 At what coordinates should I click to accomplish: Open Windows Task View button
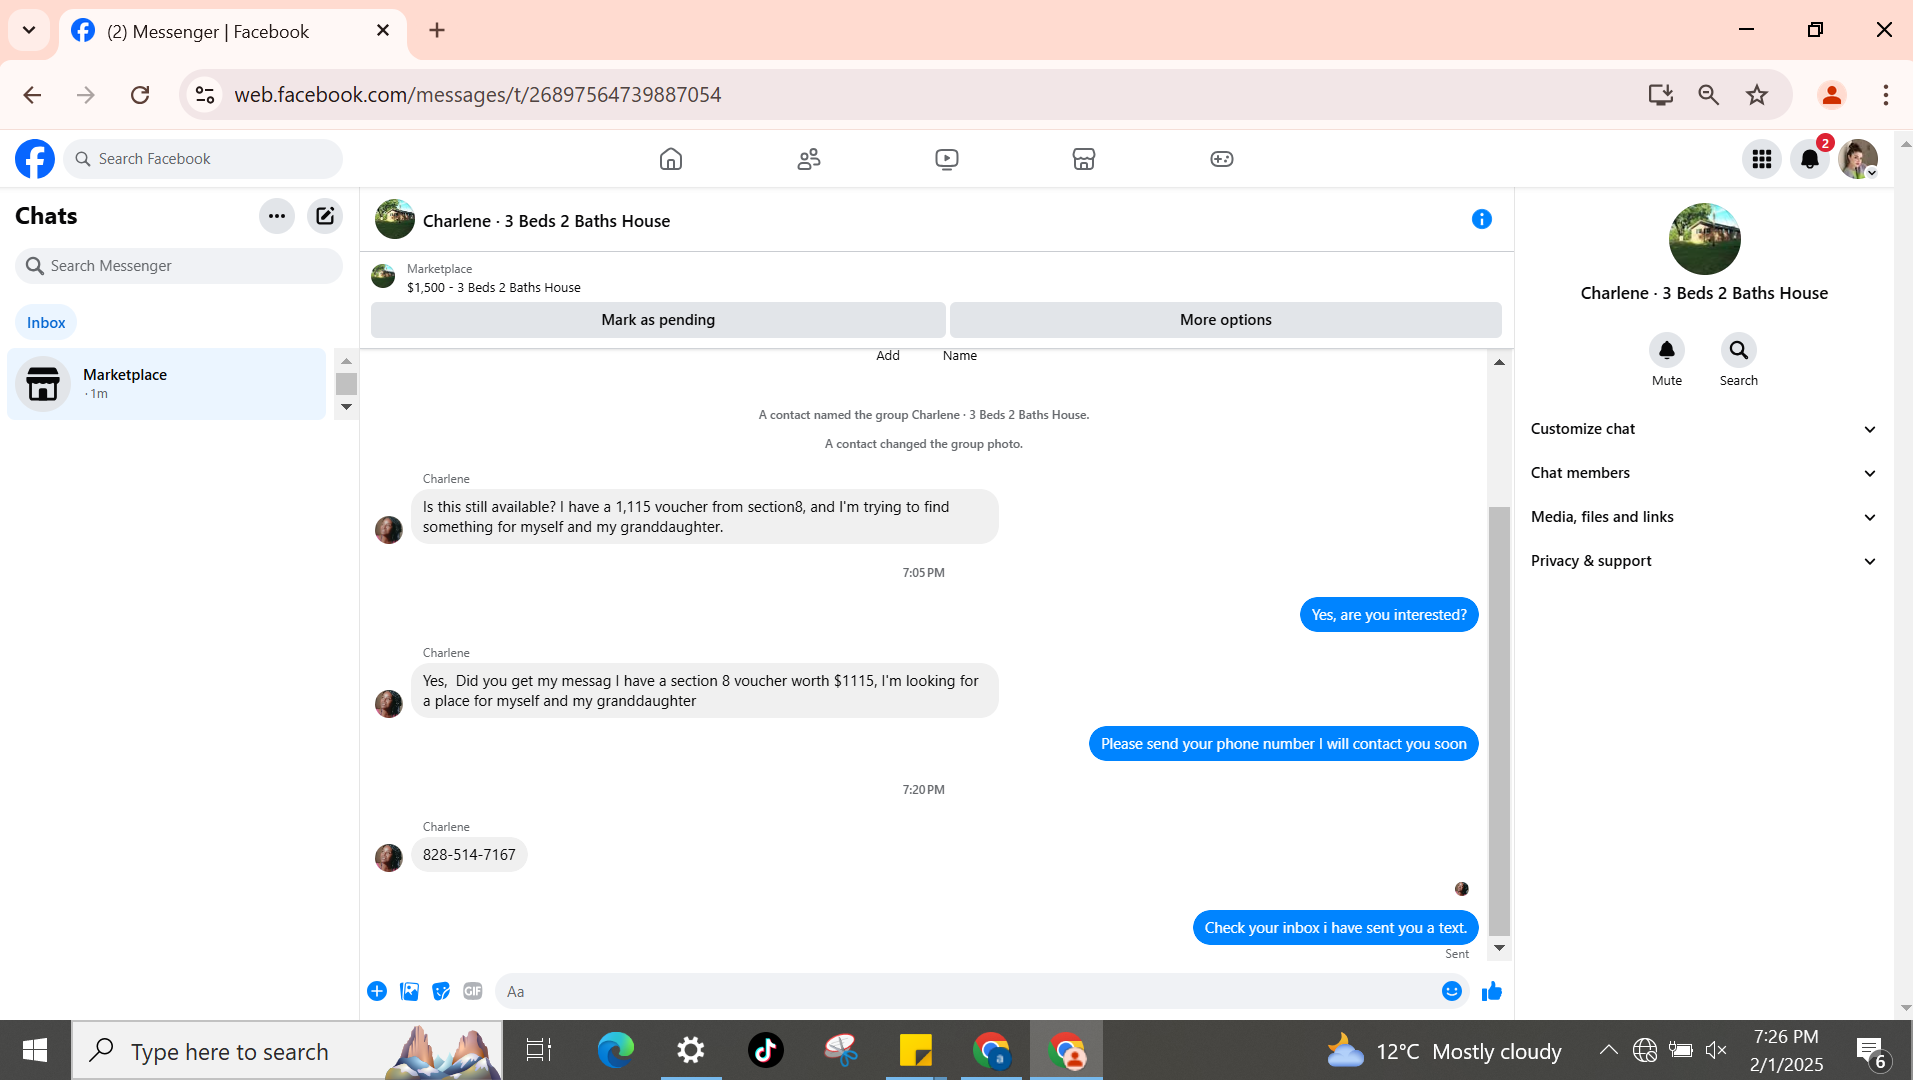click(539, 1050)
